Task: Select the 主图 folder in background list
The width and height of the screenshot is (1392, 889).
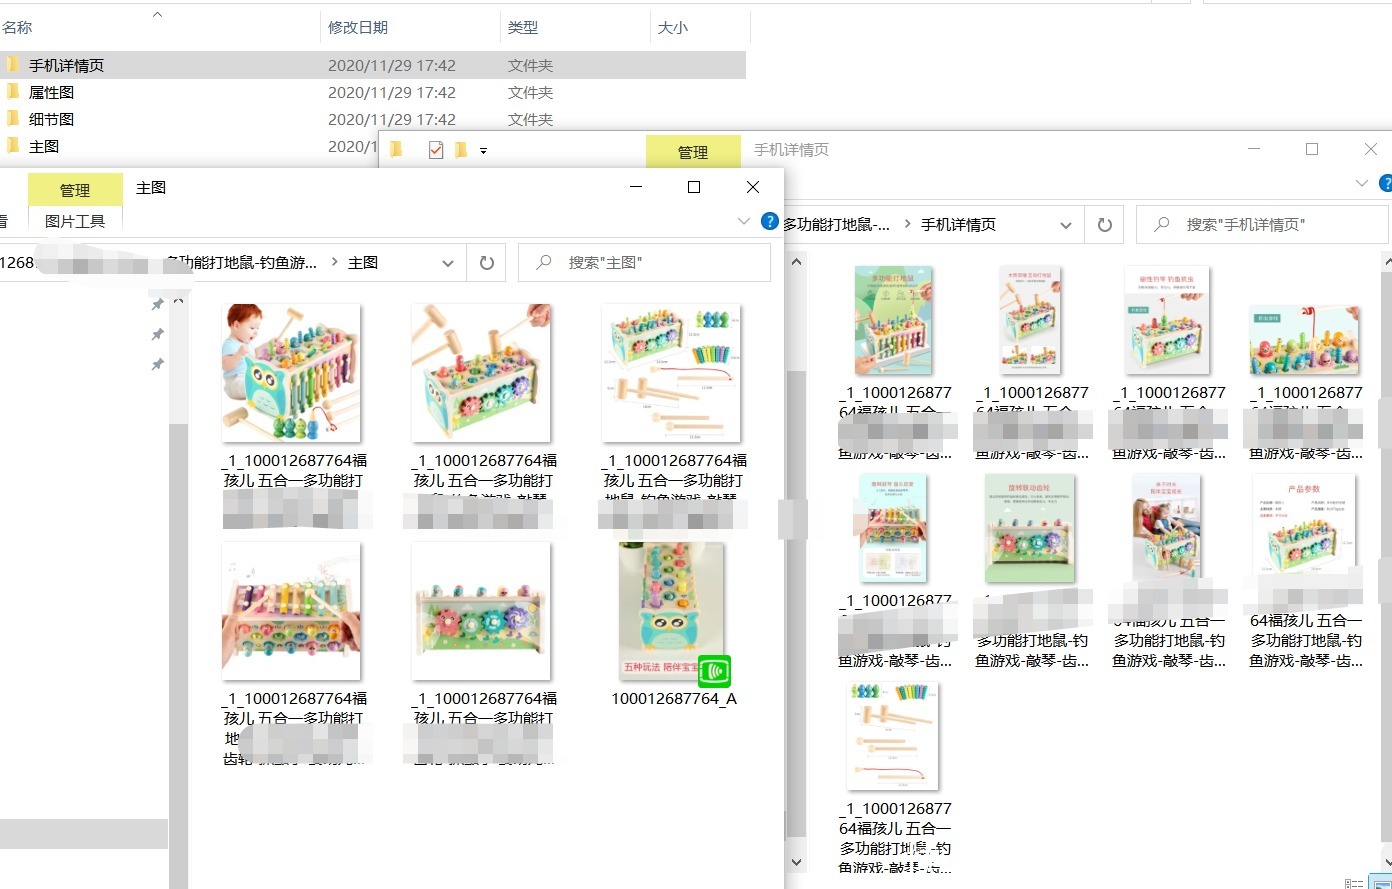Action: point(44,146)
